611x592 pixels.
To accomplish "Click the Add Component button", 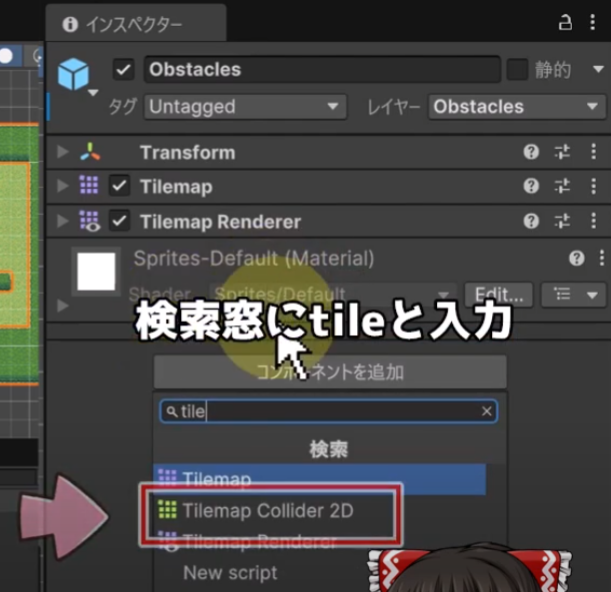I will pos(330,372).
